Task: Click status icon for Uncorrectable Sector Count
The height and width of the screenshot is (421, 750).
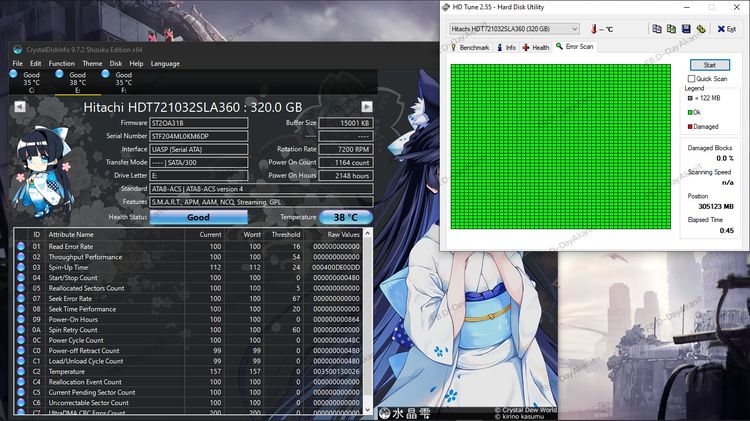Action: 21,403
